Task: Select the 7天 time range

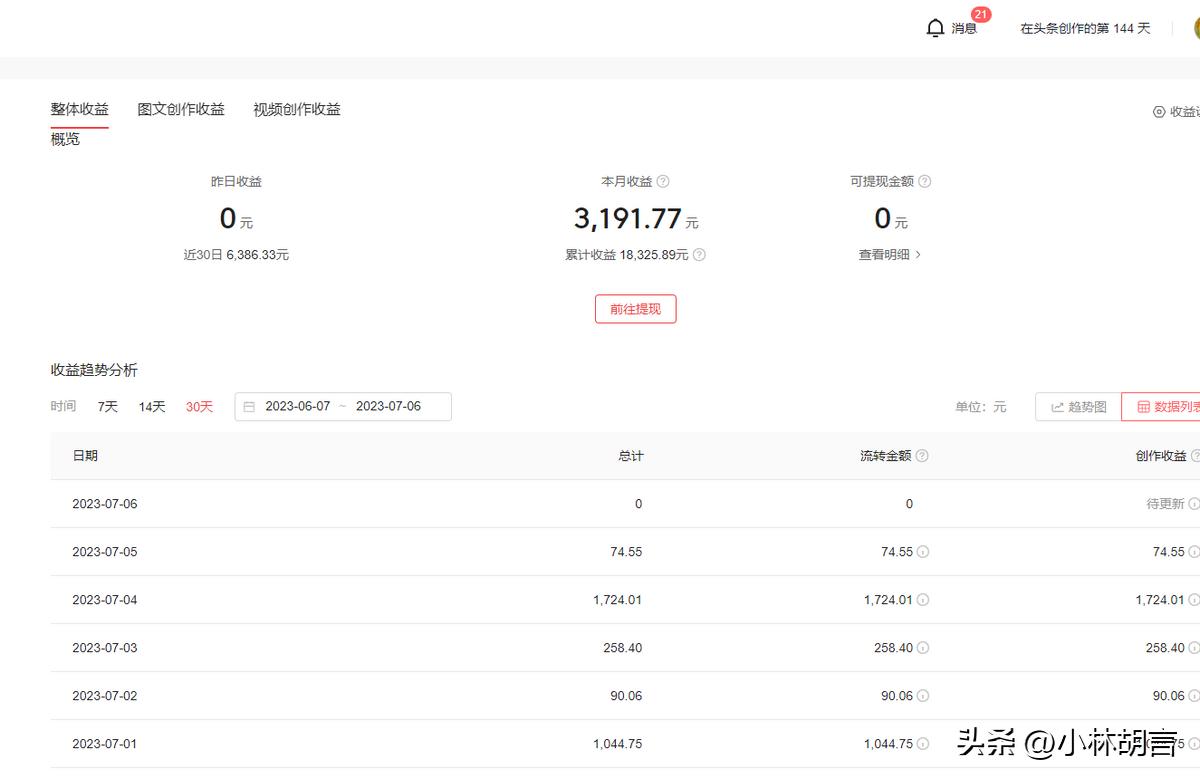Action: 108,407
